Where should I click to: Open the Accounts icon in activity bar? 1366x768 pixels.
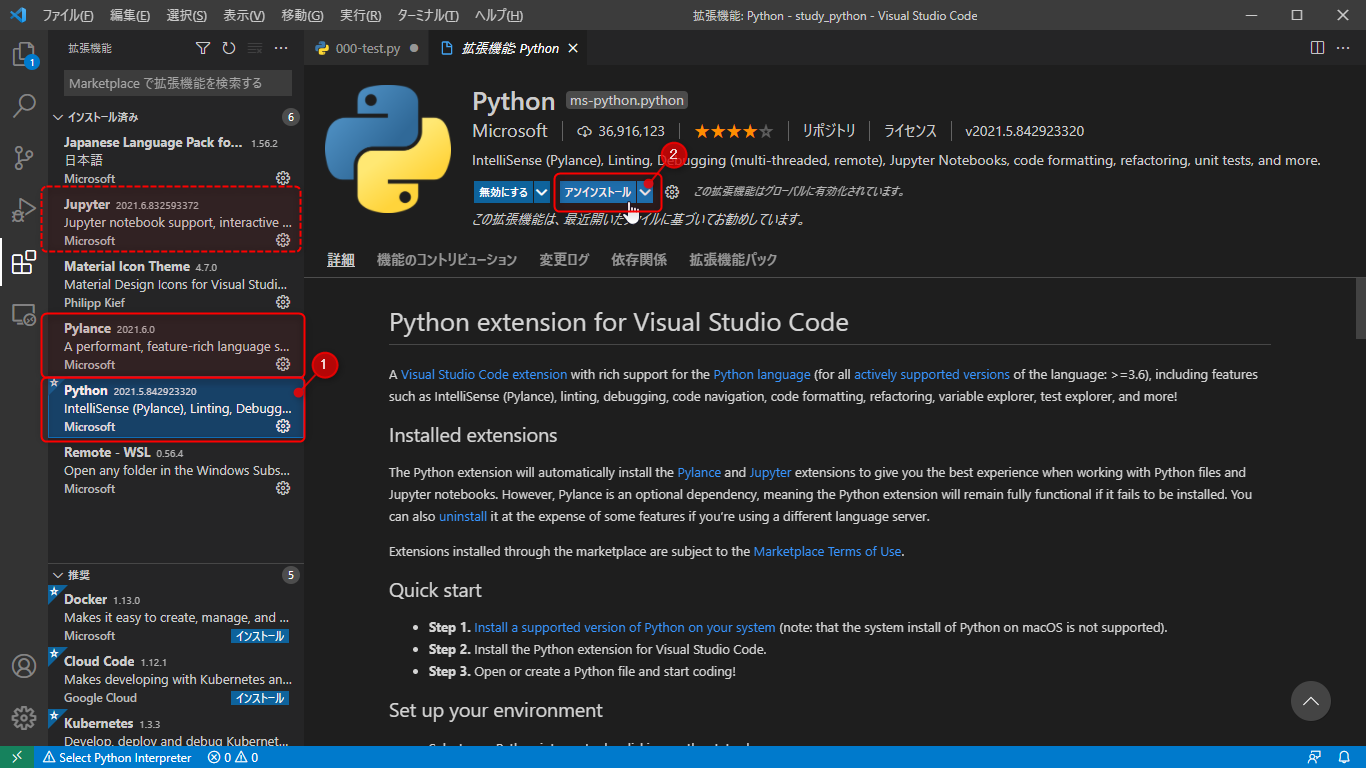[x=24, y=666]
